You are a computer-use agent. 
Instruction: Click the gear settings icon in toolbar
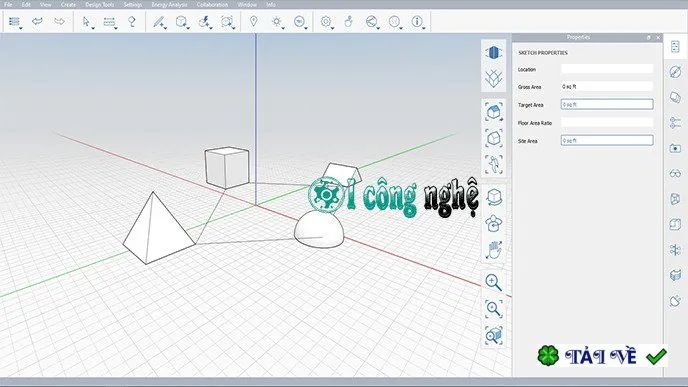click(326, 21)
